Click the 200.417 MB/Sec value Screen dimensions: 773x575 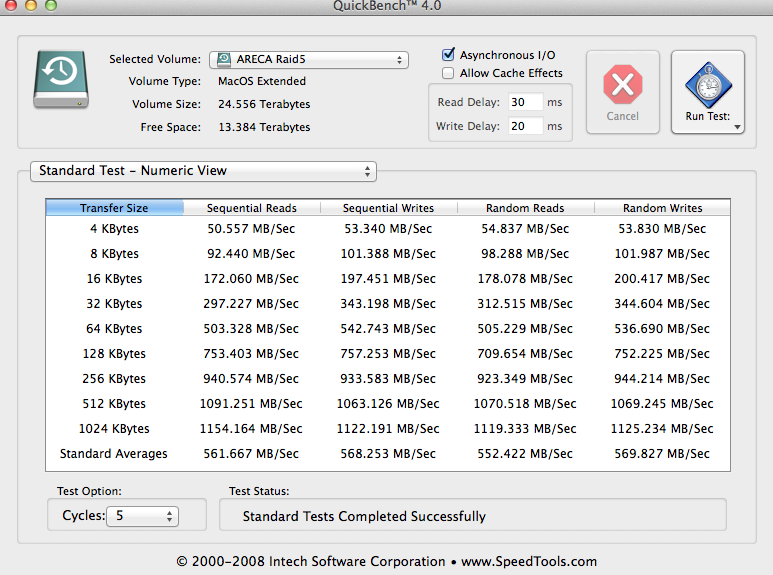pyautogui.click(x=662, y=279)
